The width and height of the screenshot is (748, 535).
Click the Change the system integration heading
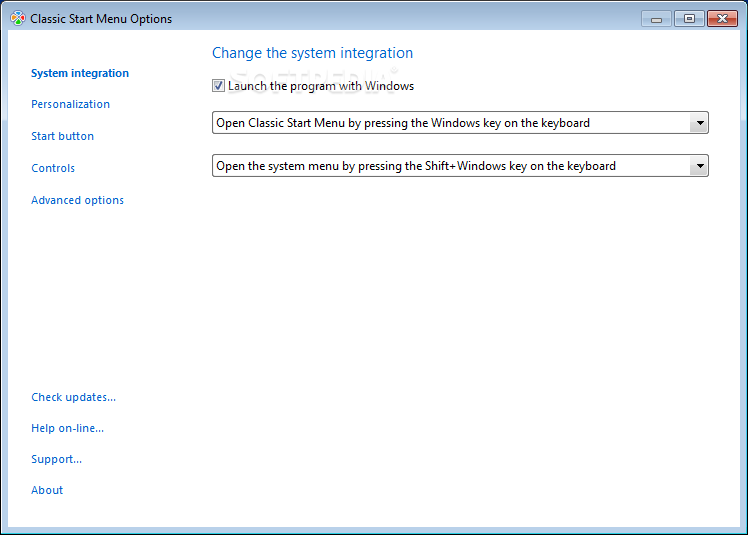(x=312, y=53)
